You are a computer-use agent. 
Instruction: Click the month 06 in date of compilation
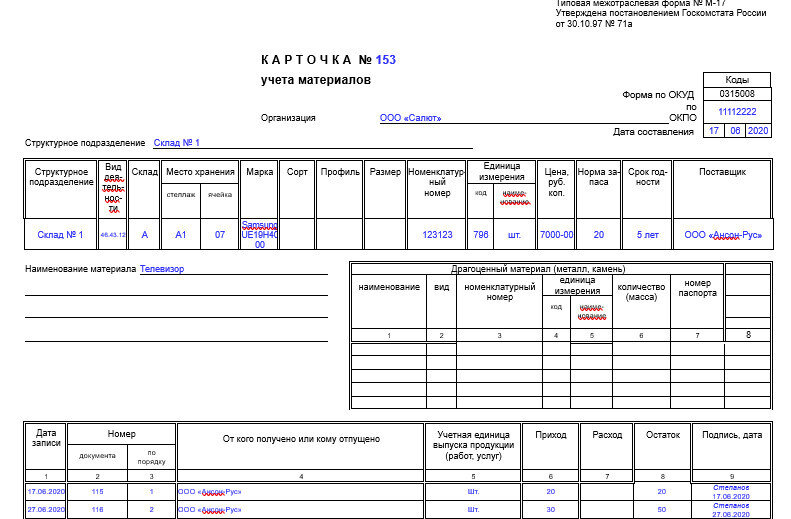coord(736,131)
